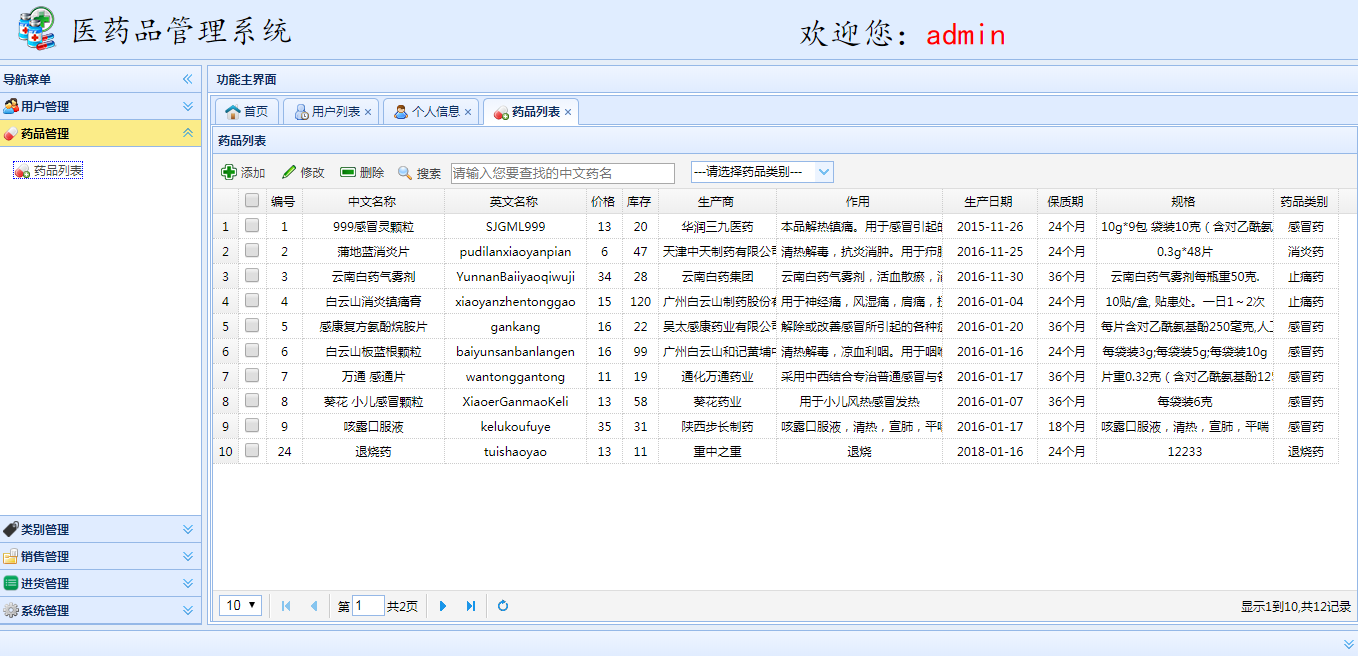Expand the 类别管理 accordion section
Screen dimensions: 1358x656
tap(187, 529)
